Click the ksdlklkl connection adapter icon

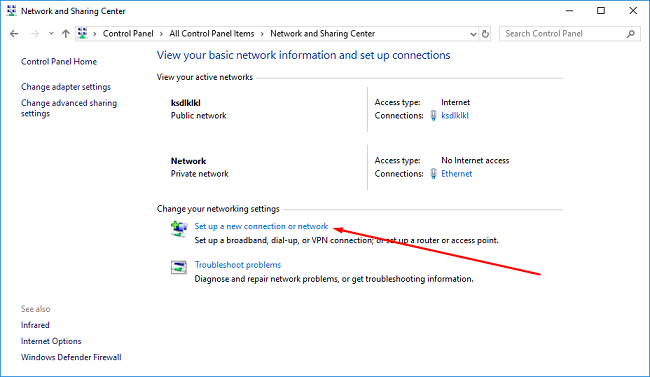point(433,115)
